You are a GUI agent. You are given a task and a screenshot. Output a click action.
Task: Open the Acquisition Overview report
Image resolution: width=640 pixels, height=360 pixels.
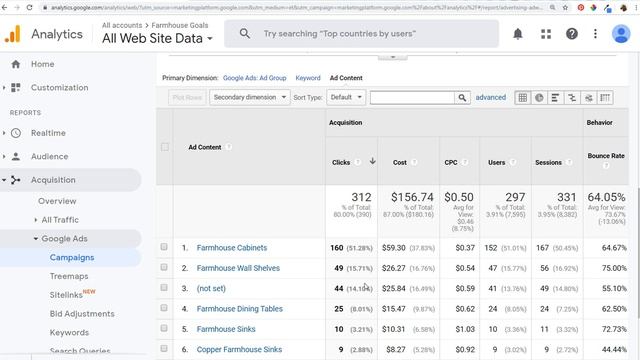(57, 201)
